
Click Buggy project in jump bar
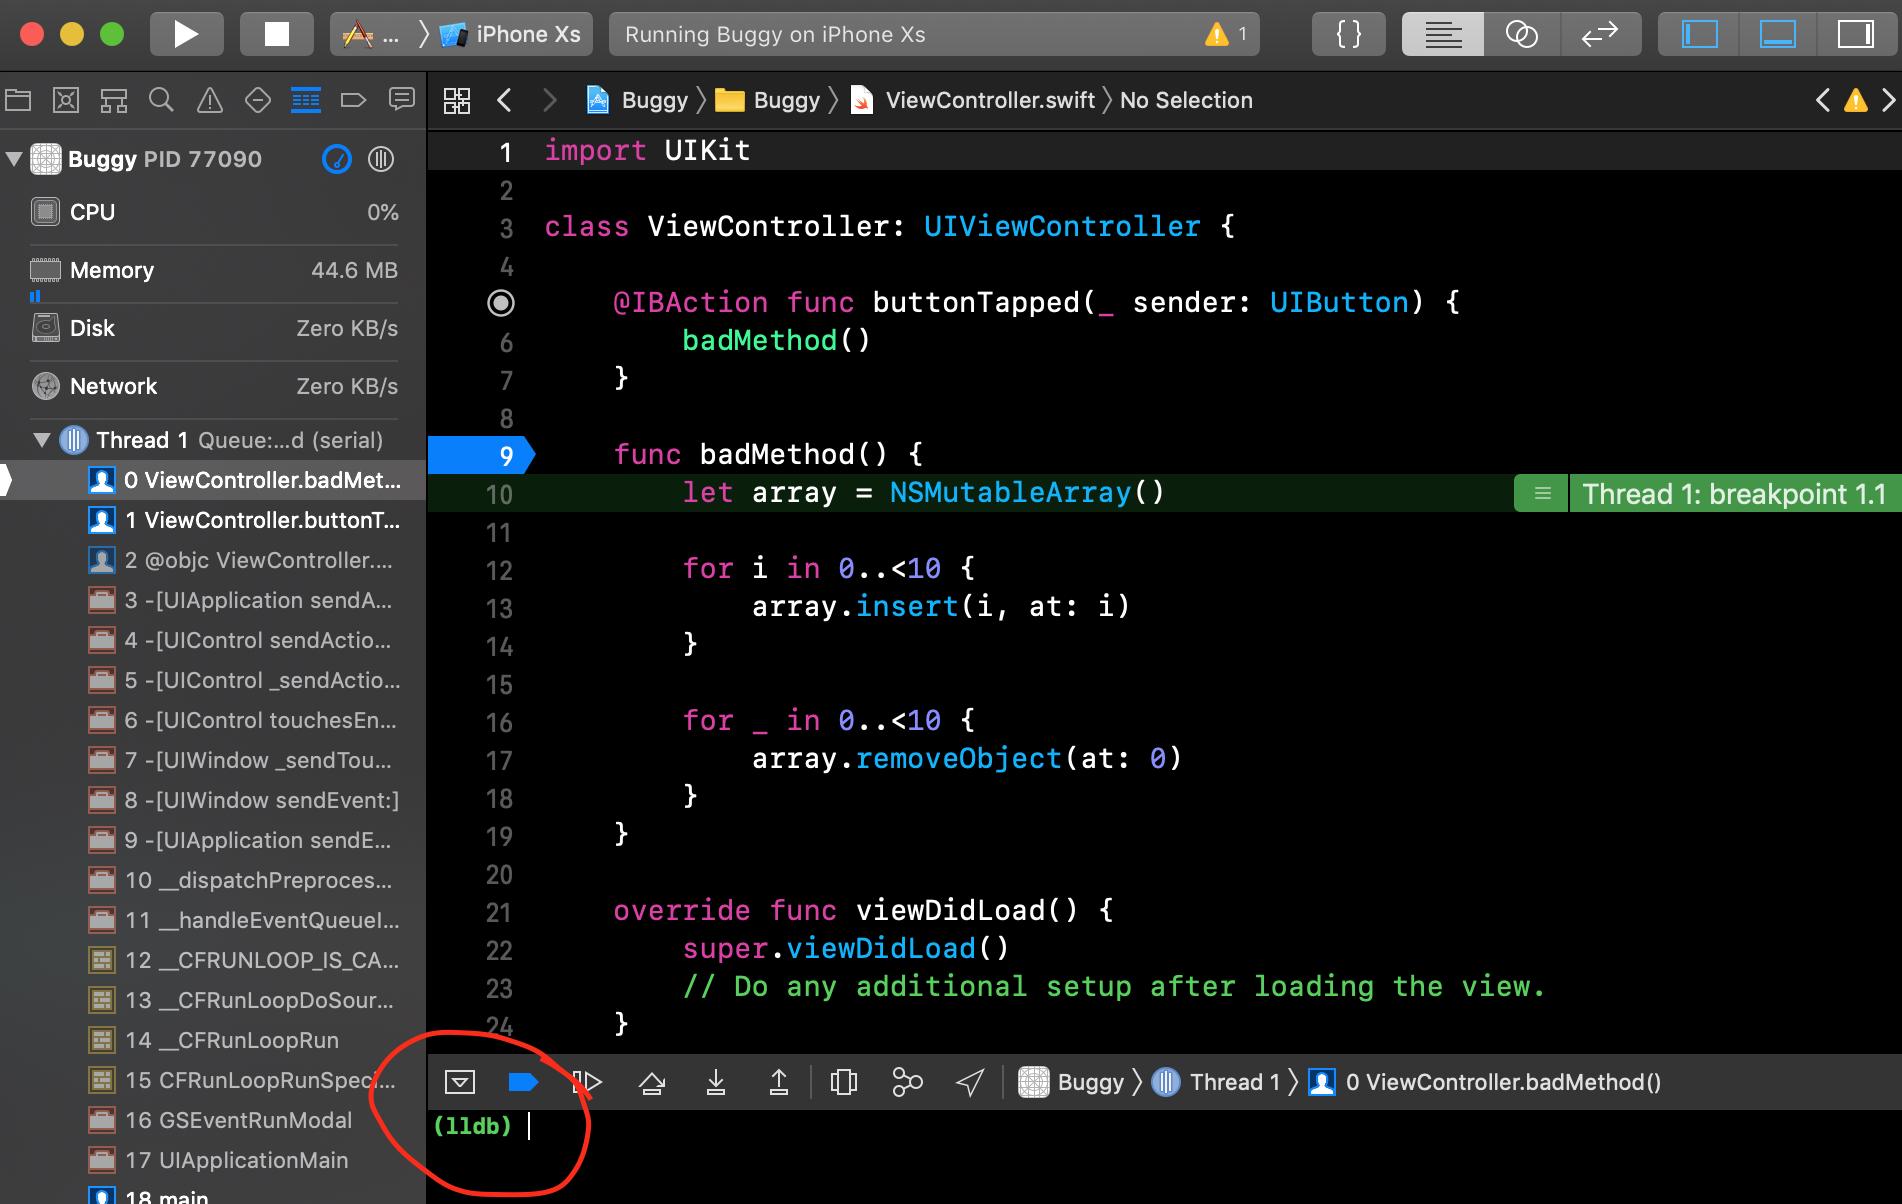pos(637,100)
